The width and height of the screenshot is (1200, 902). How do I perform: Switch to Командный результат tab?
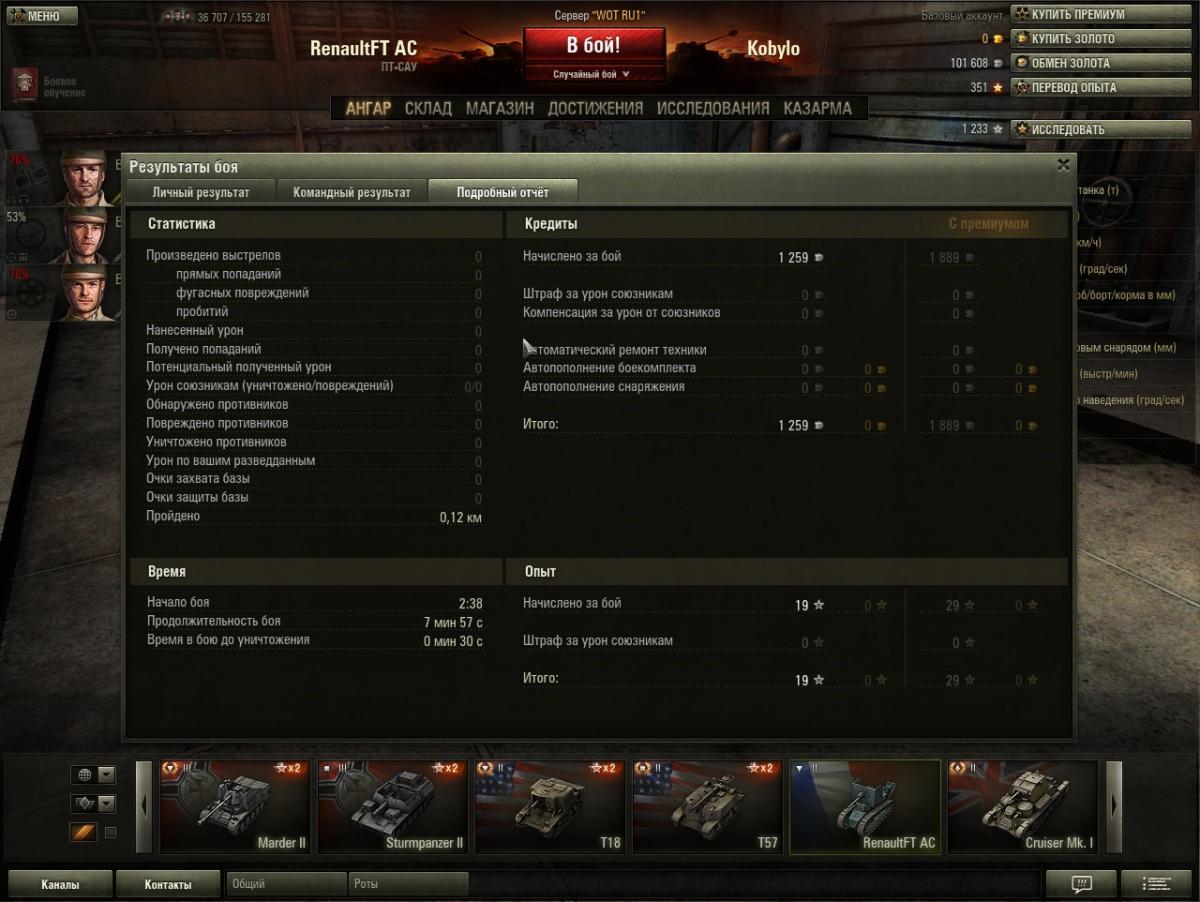[x=351, y=192]
